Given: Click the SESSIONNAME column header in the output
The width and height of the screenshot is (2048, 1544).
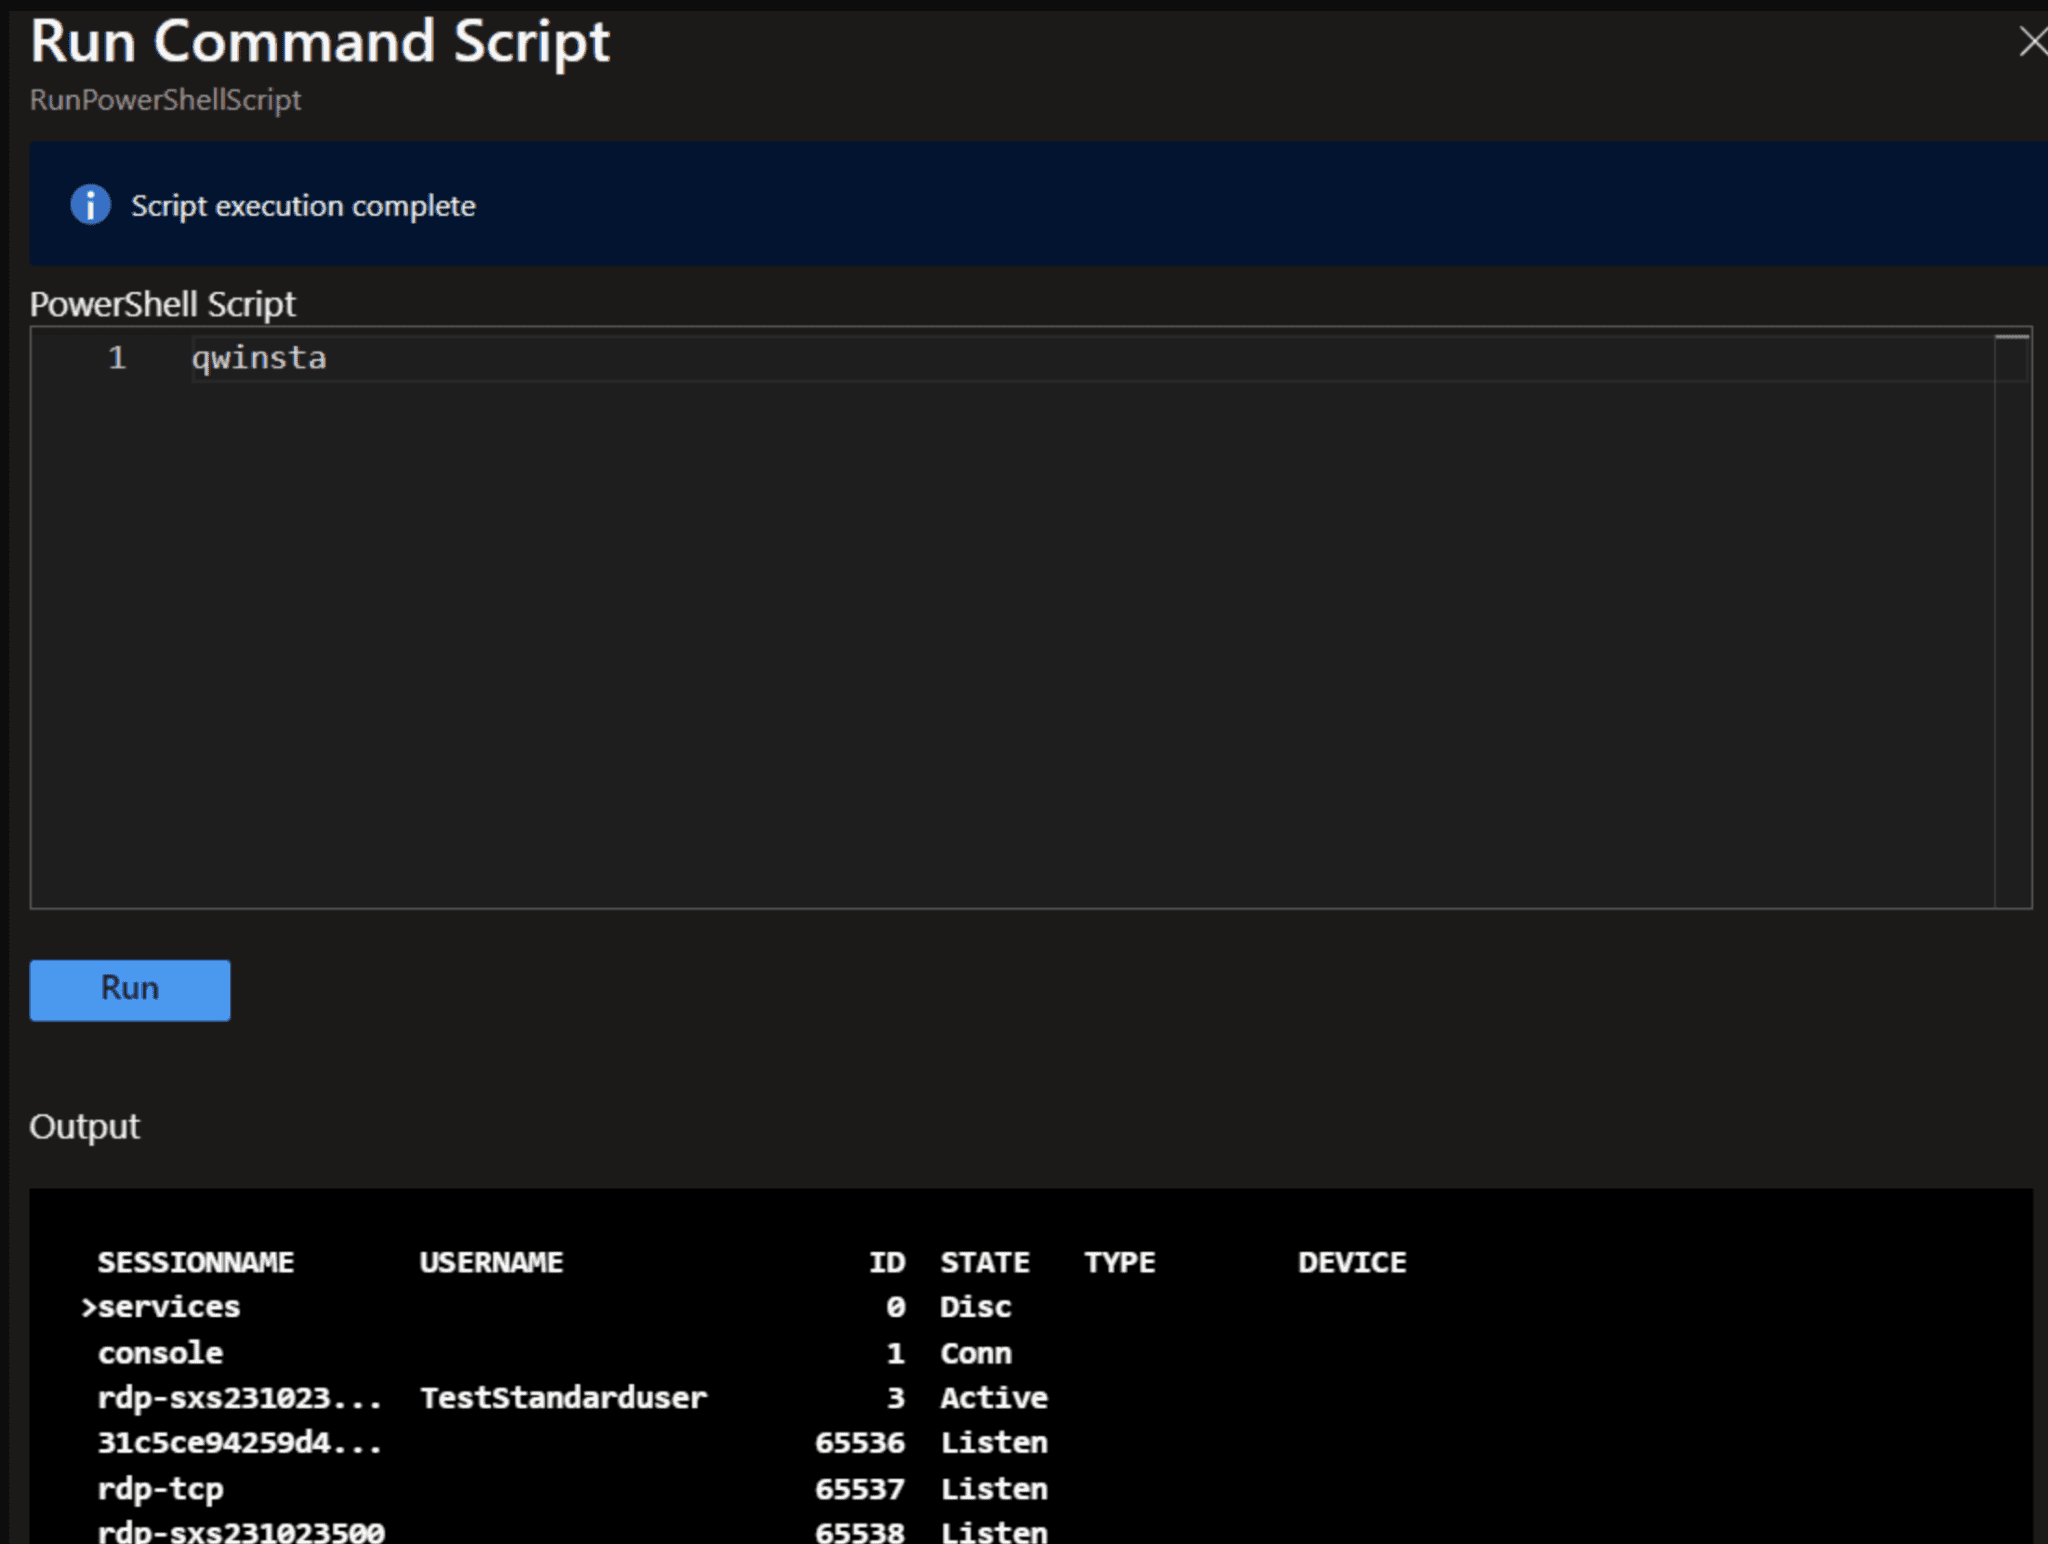Looking at the screenshot, I should tap(196, 1261).
